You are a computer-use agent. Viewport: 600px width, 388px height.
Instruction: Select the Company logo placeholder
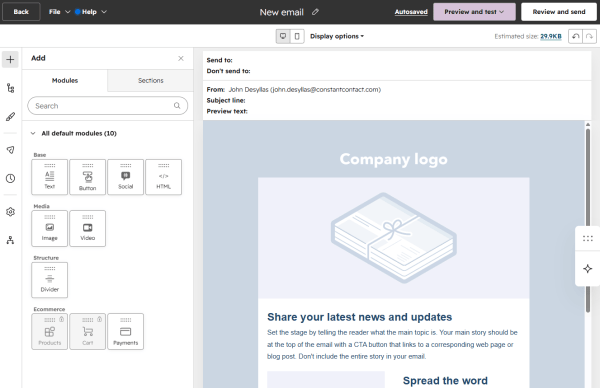(393, 159)
